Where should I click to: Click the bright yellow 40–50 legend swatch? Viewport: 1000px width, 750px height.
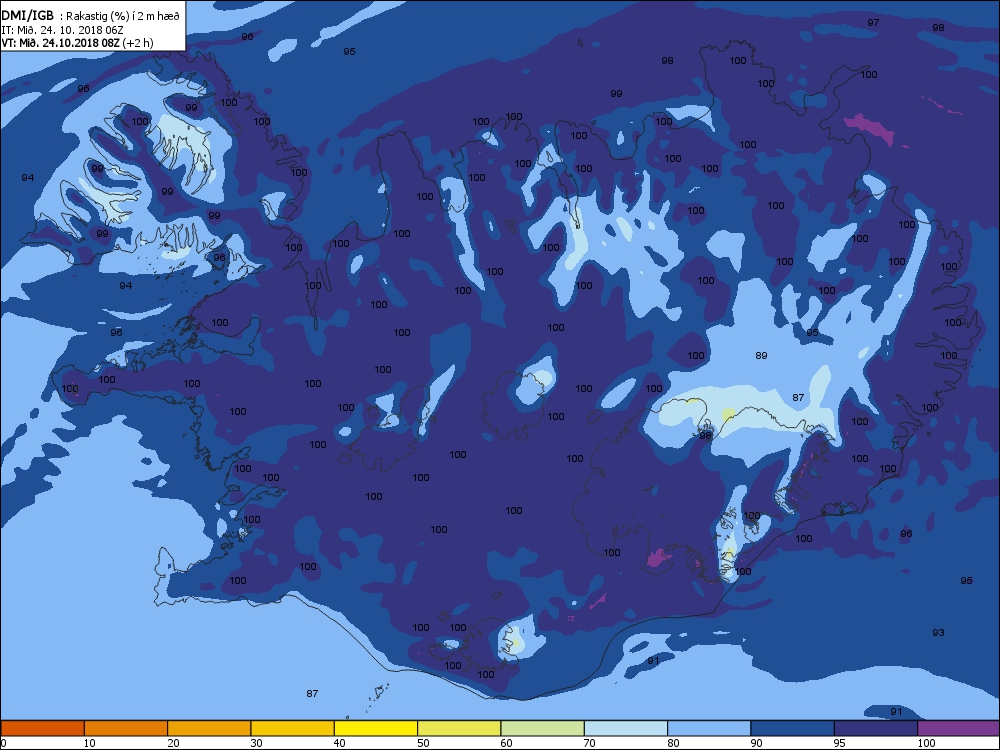tap(376, 728)
